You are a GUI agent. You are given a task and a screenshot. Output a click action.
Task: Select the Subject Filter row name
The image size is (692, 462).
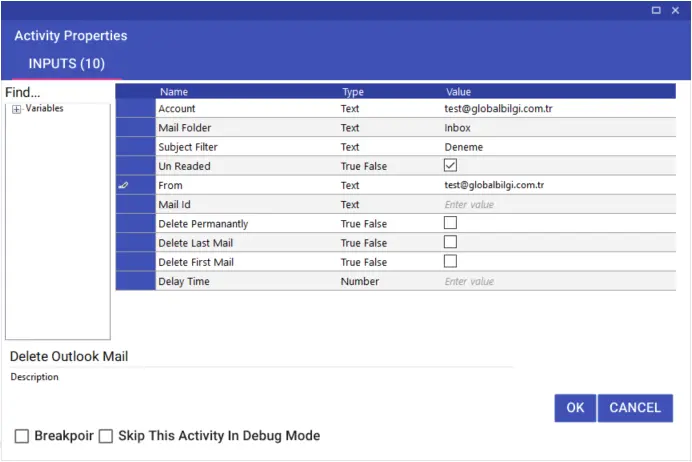(188, 147)
